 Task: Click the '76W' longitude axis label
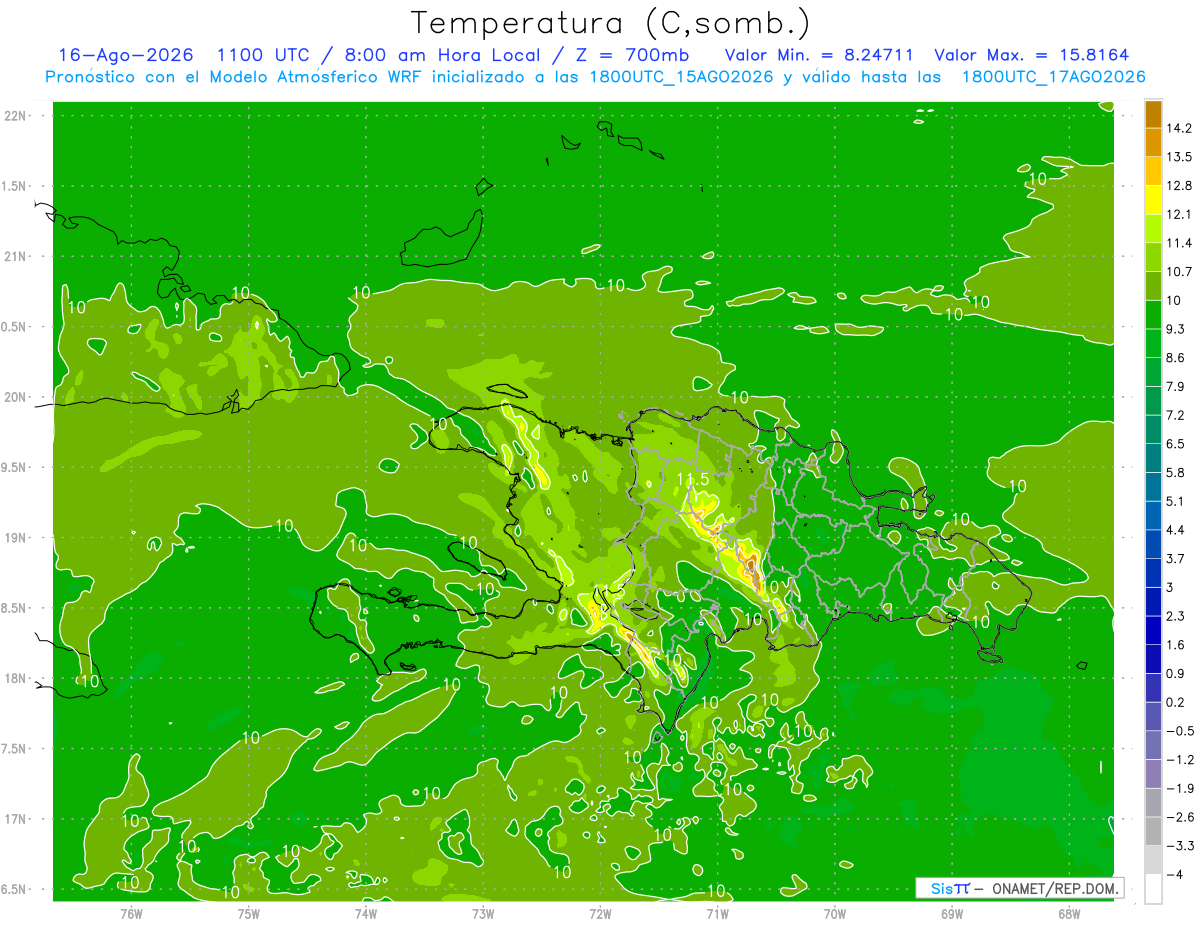point(131,913)
